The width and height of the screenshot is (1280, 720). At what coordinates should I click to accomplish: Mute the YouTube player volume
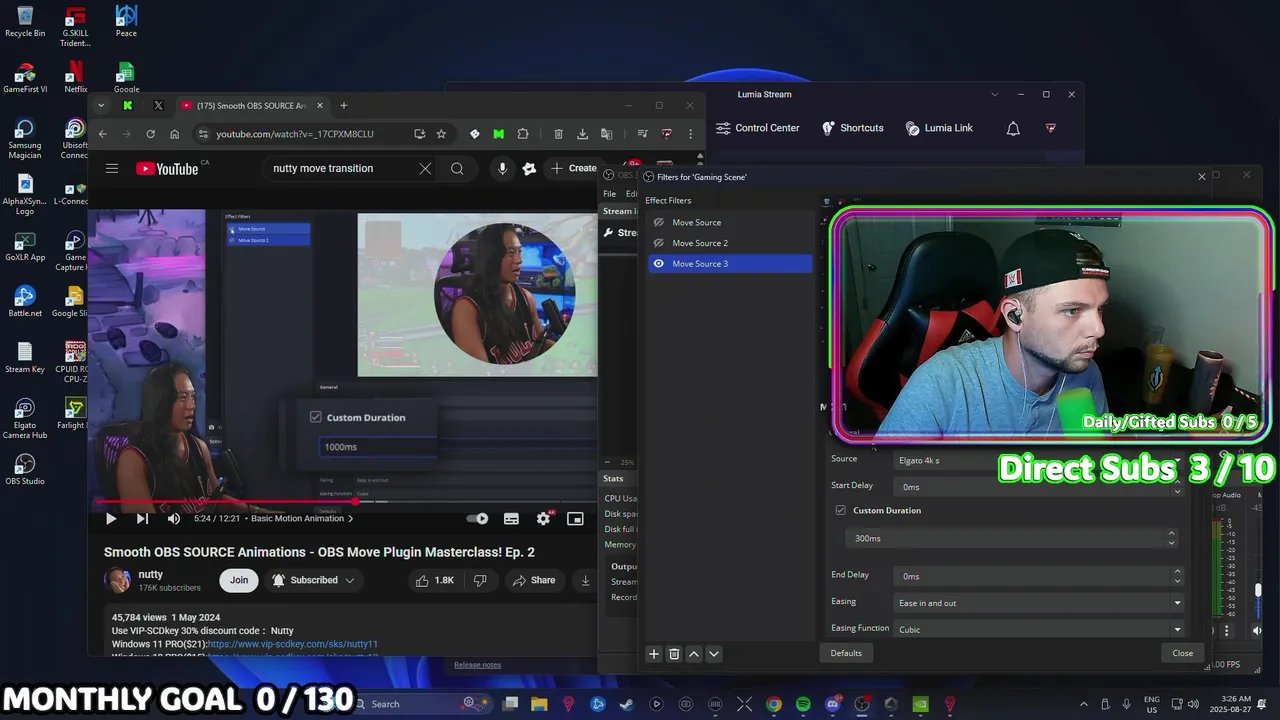(x=174, y=518)
